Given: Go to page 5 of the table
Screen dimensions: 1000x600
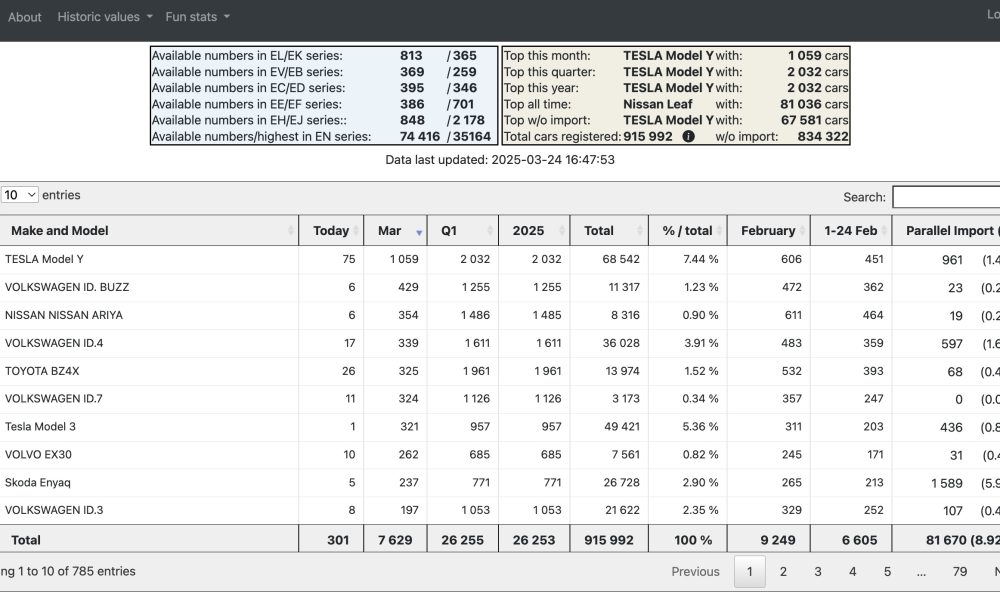Looking at the screenshot, I should pyautogui.click(x=887, y=571).
